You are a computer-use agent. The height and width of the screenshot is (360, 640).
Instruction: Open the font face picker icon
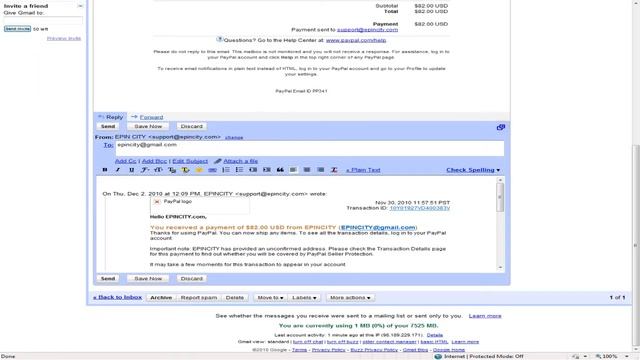(145, 170)
